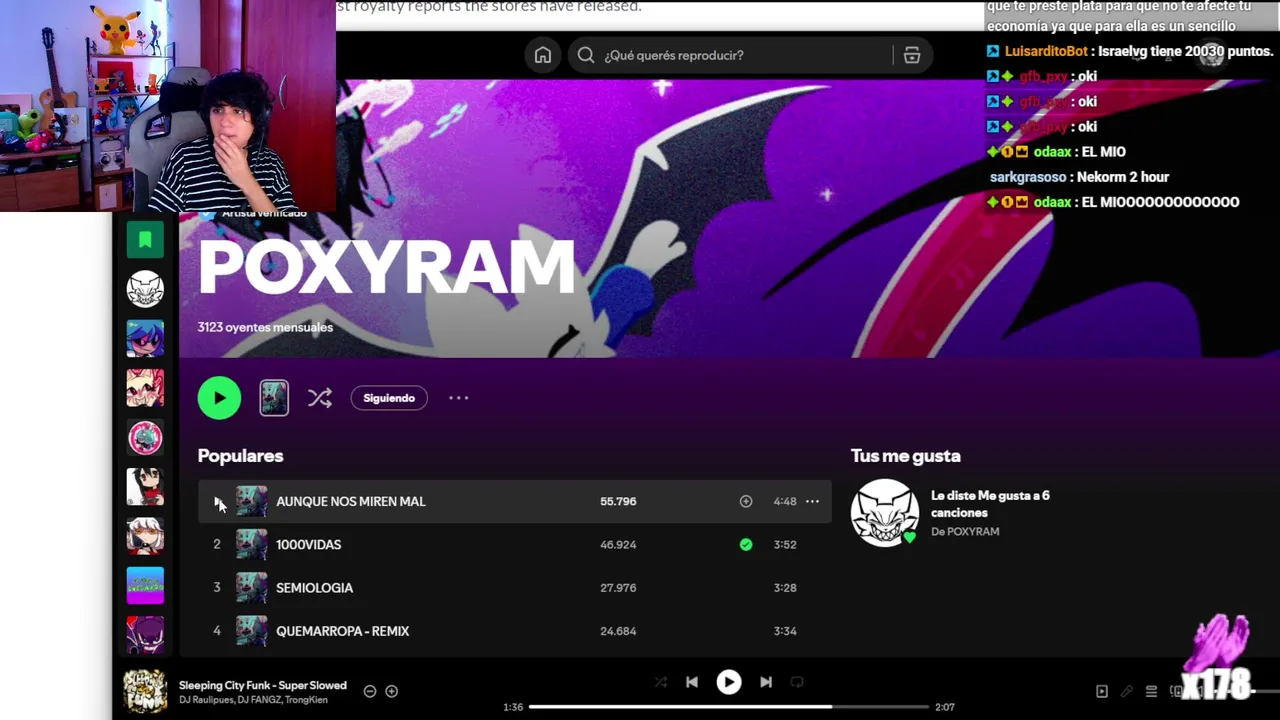Viewport: 1280px width, 720px height.
Task: Click the elapsed time 1:36
Action: tap(513, 707)
